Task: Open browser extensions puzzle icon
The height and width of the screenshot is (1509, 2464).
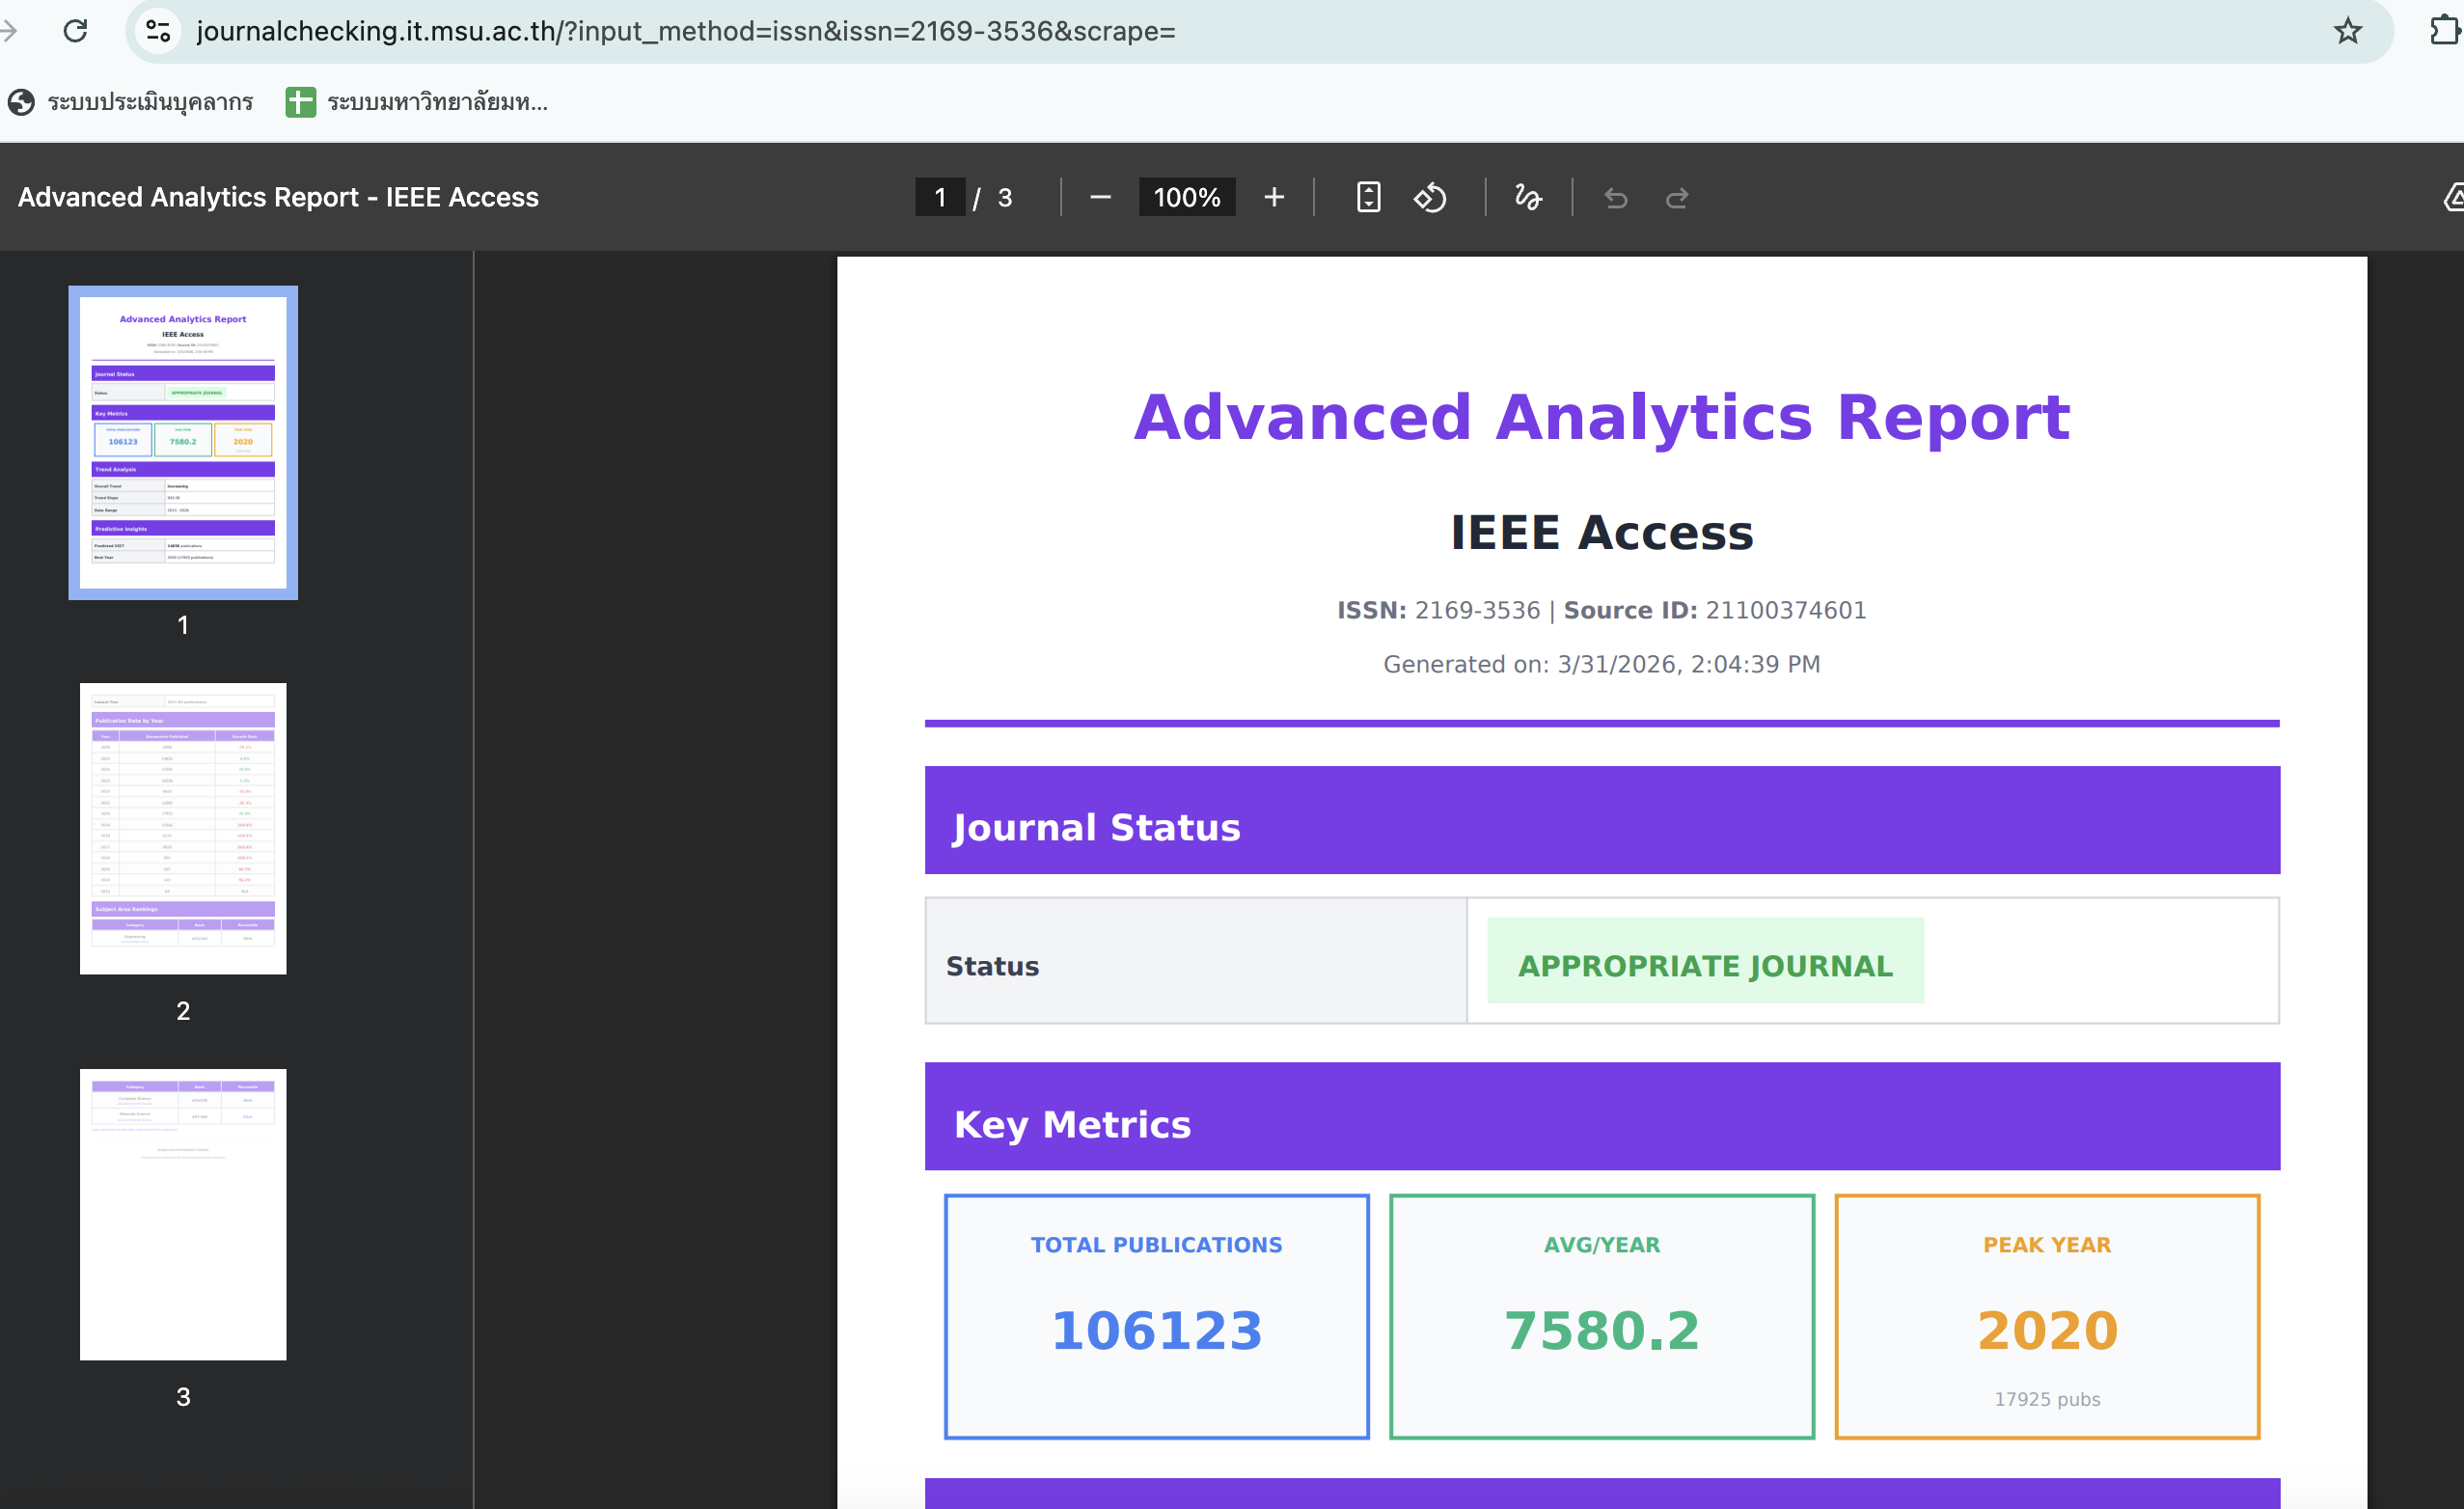Action: coord(2444,31)
